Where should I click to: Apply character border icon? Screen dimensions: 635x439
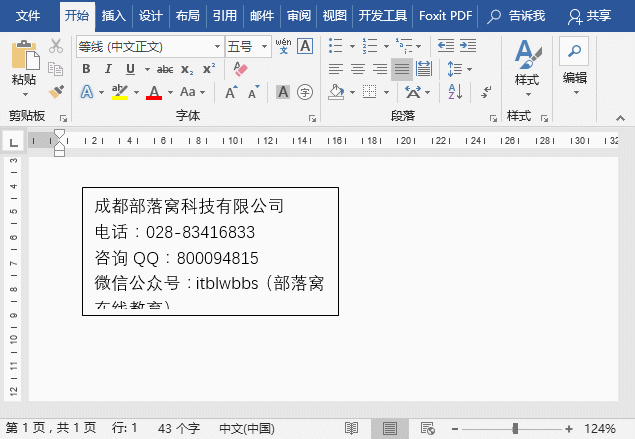[305, 46]
